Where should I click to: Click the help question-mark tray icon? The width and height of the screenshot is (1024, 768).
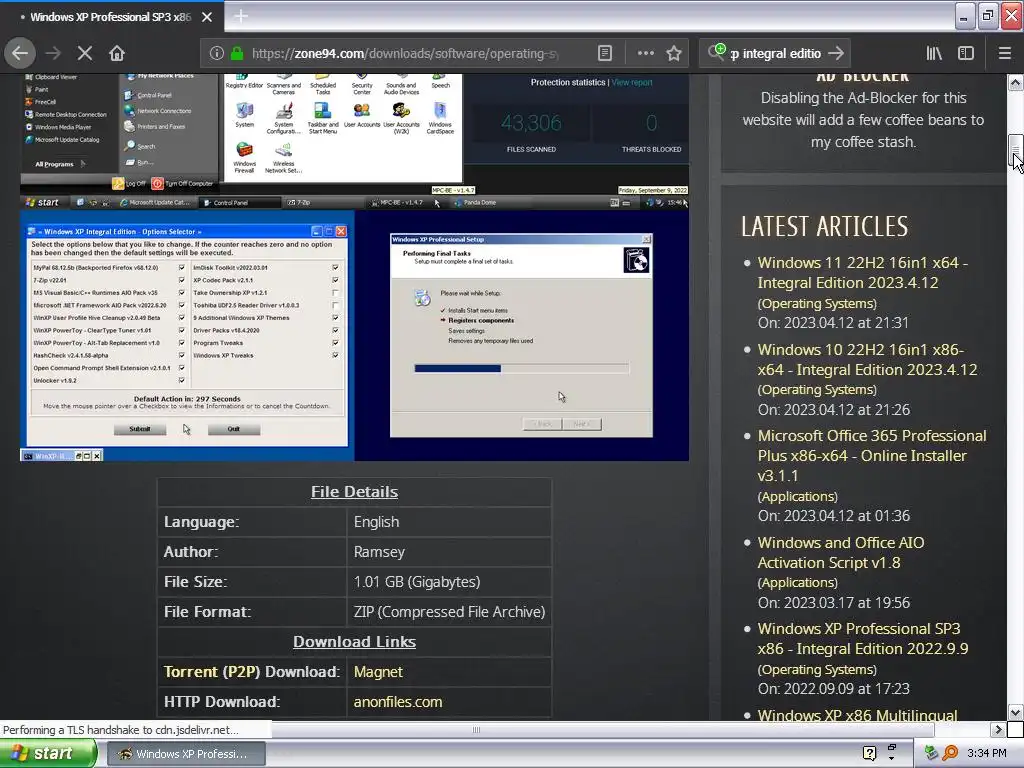[869, 753]
